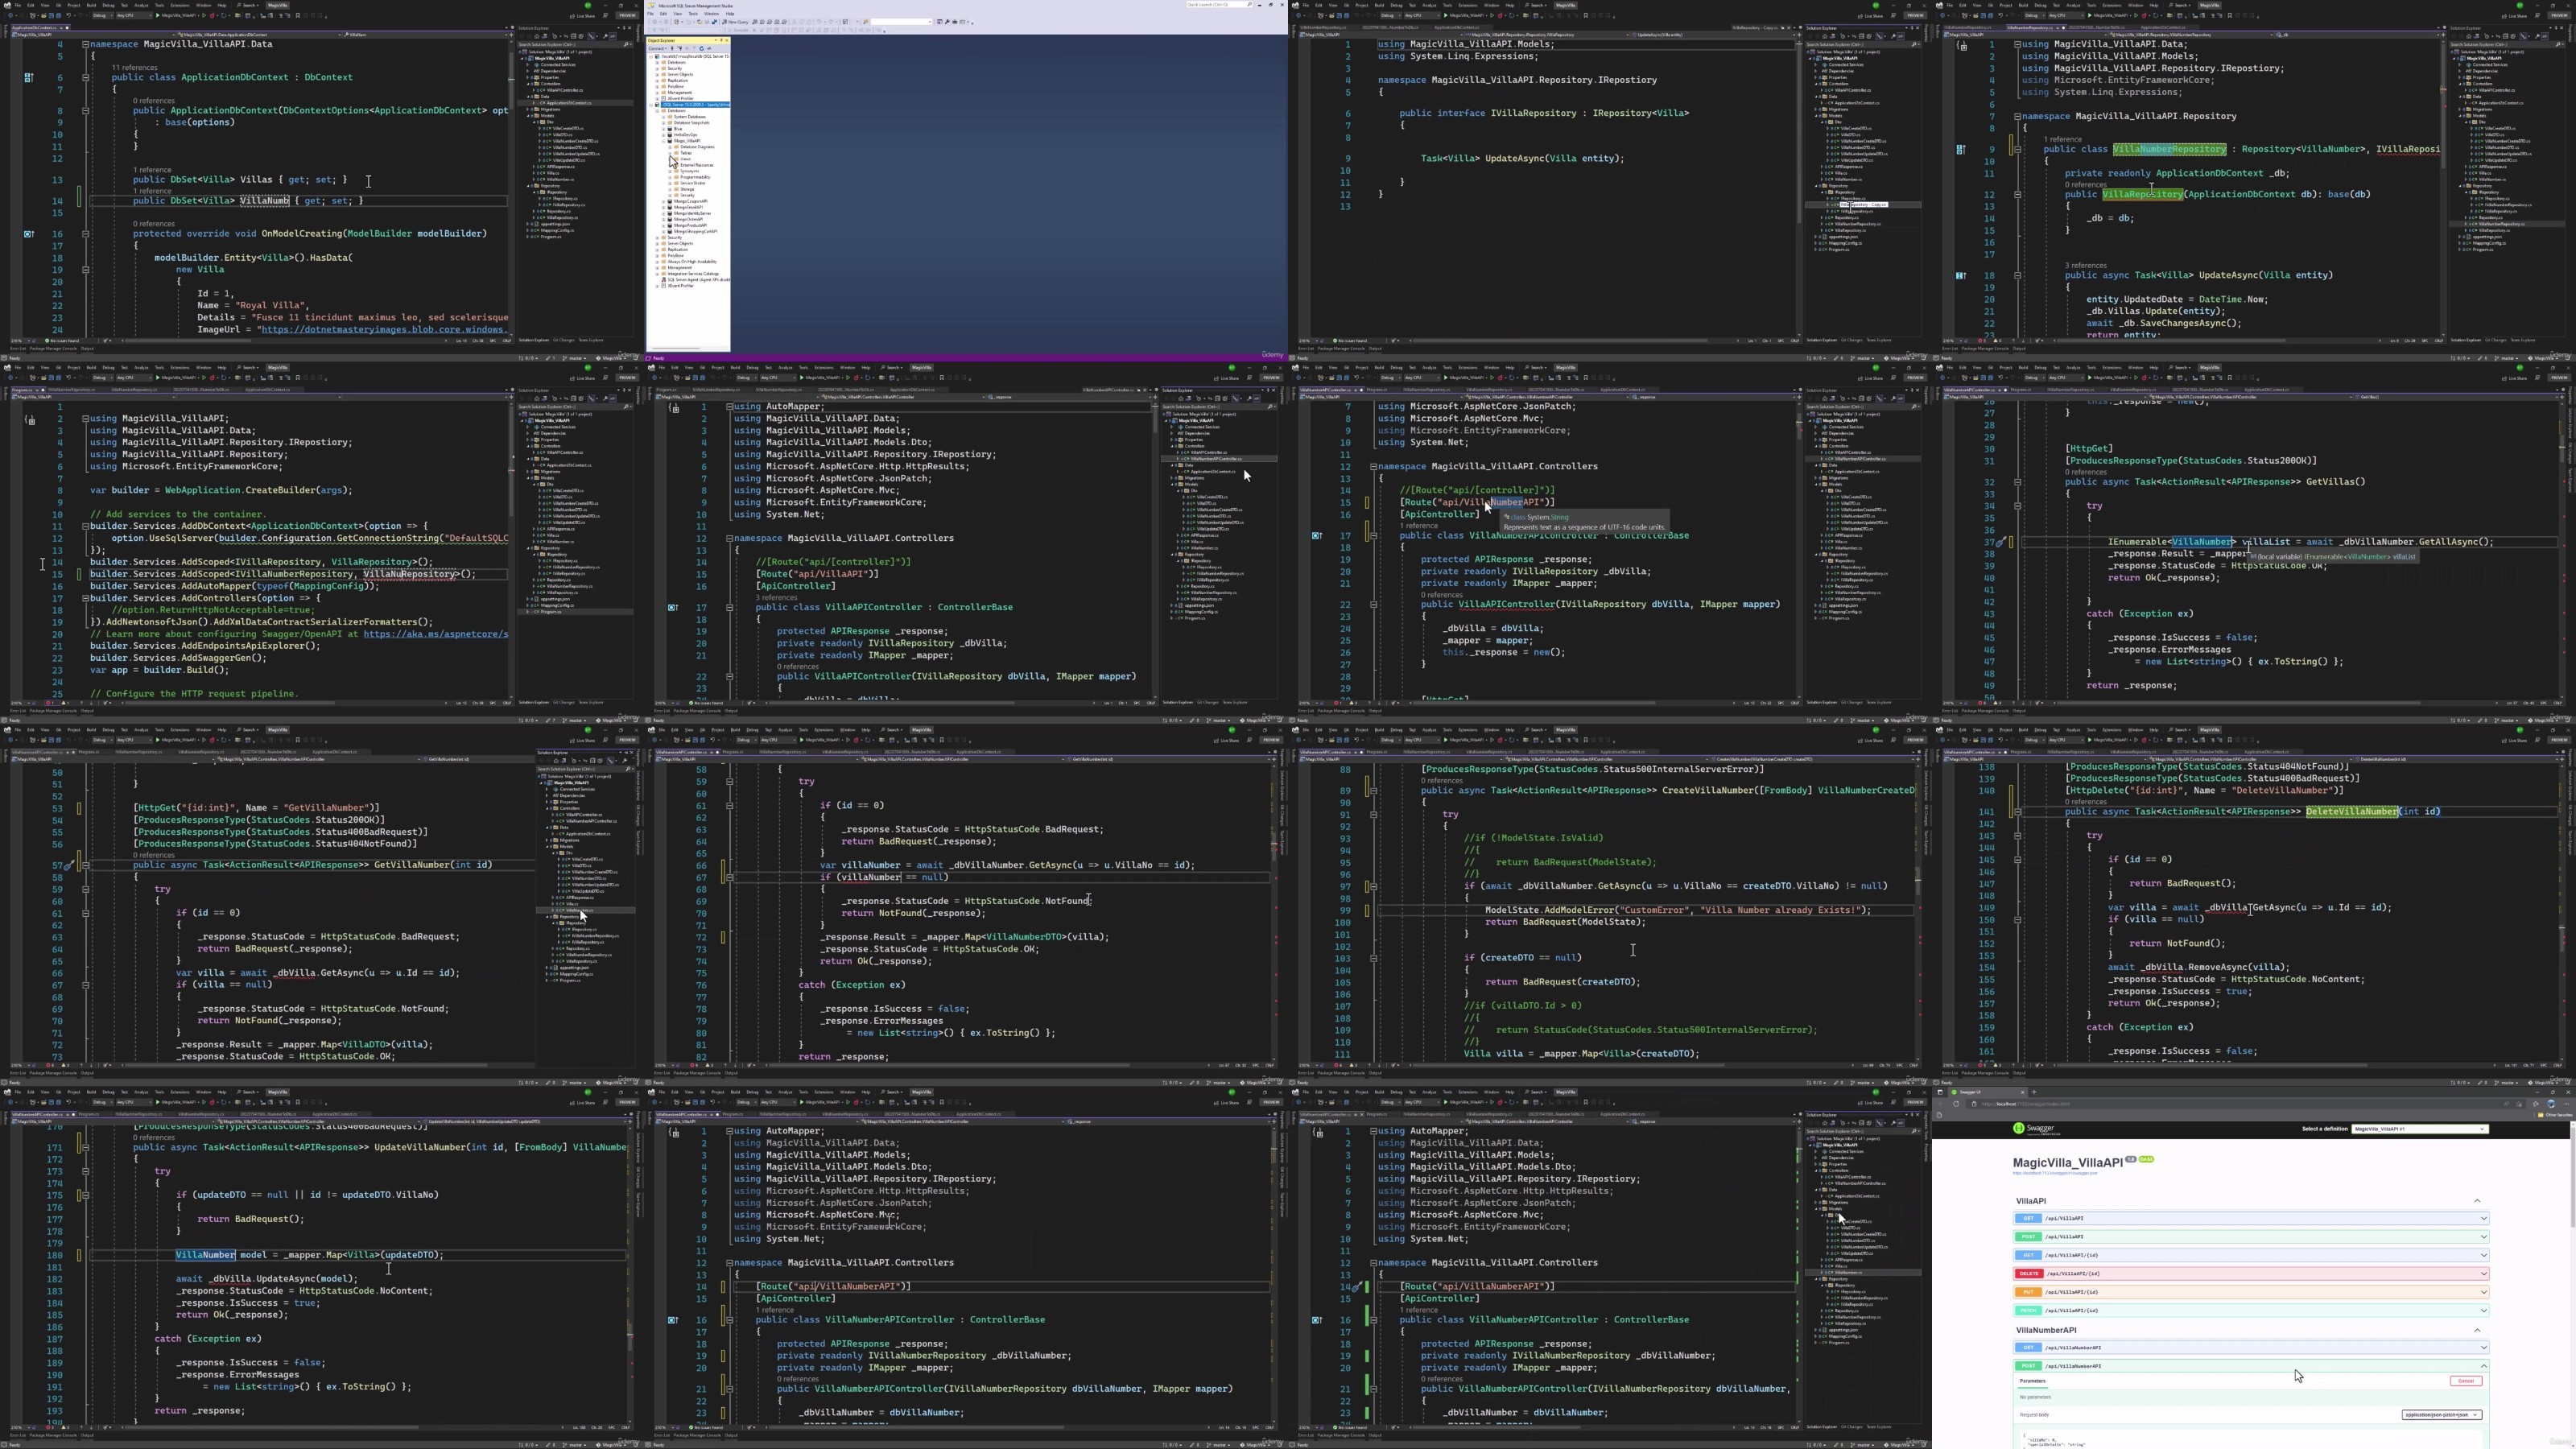This screenshot has height=1449, width=2576.
Task: Click the Disconnect icon in SSMS Object Explorer
Action: click(x=681, y=48)
